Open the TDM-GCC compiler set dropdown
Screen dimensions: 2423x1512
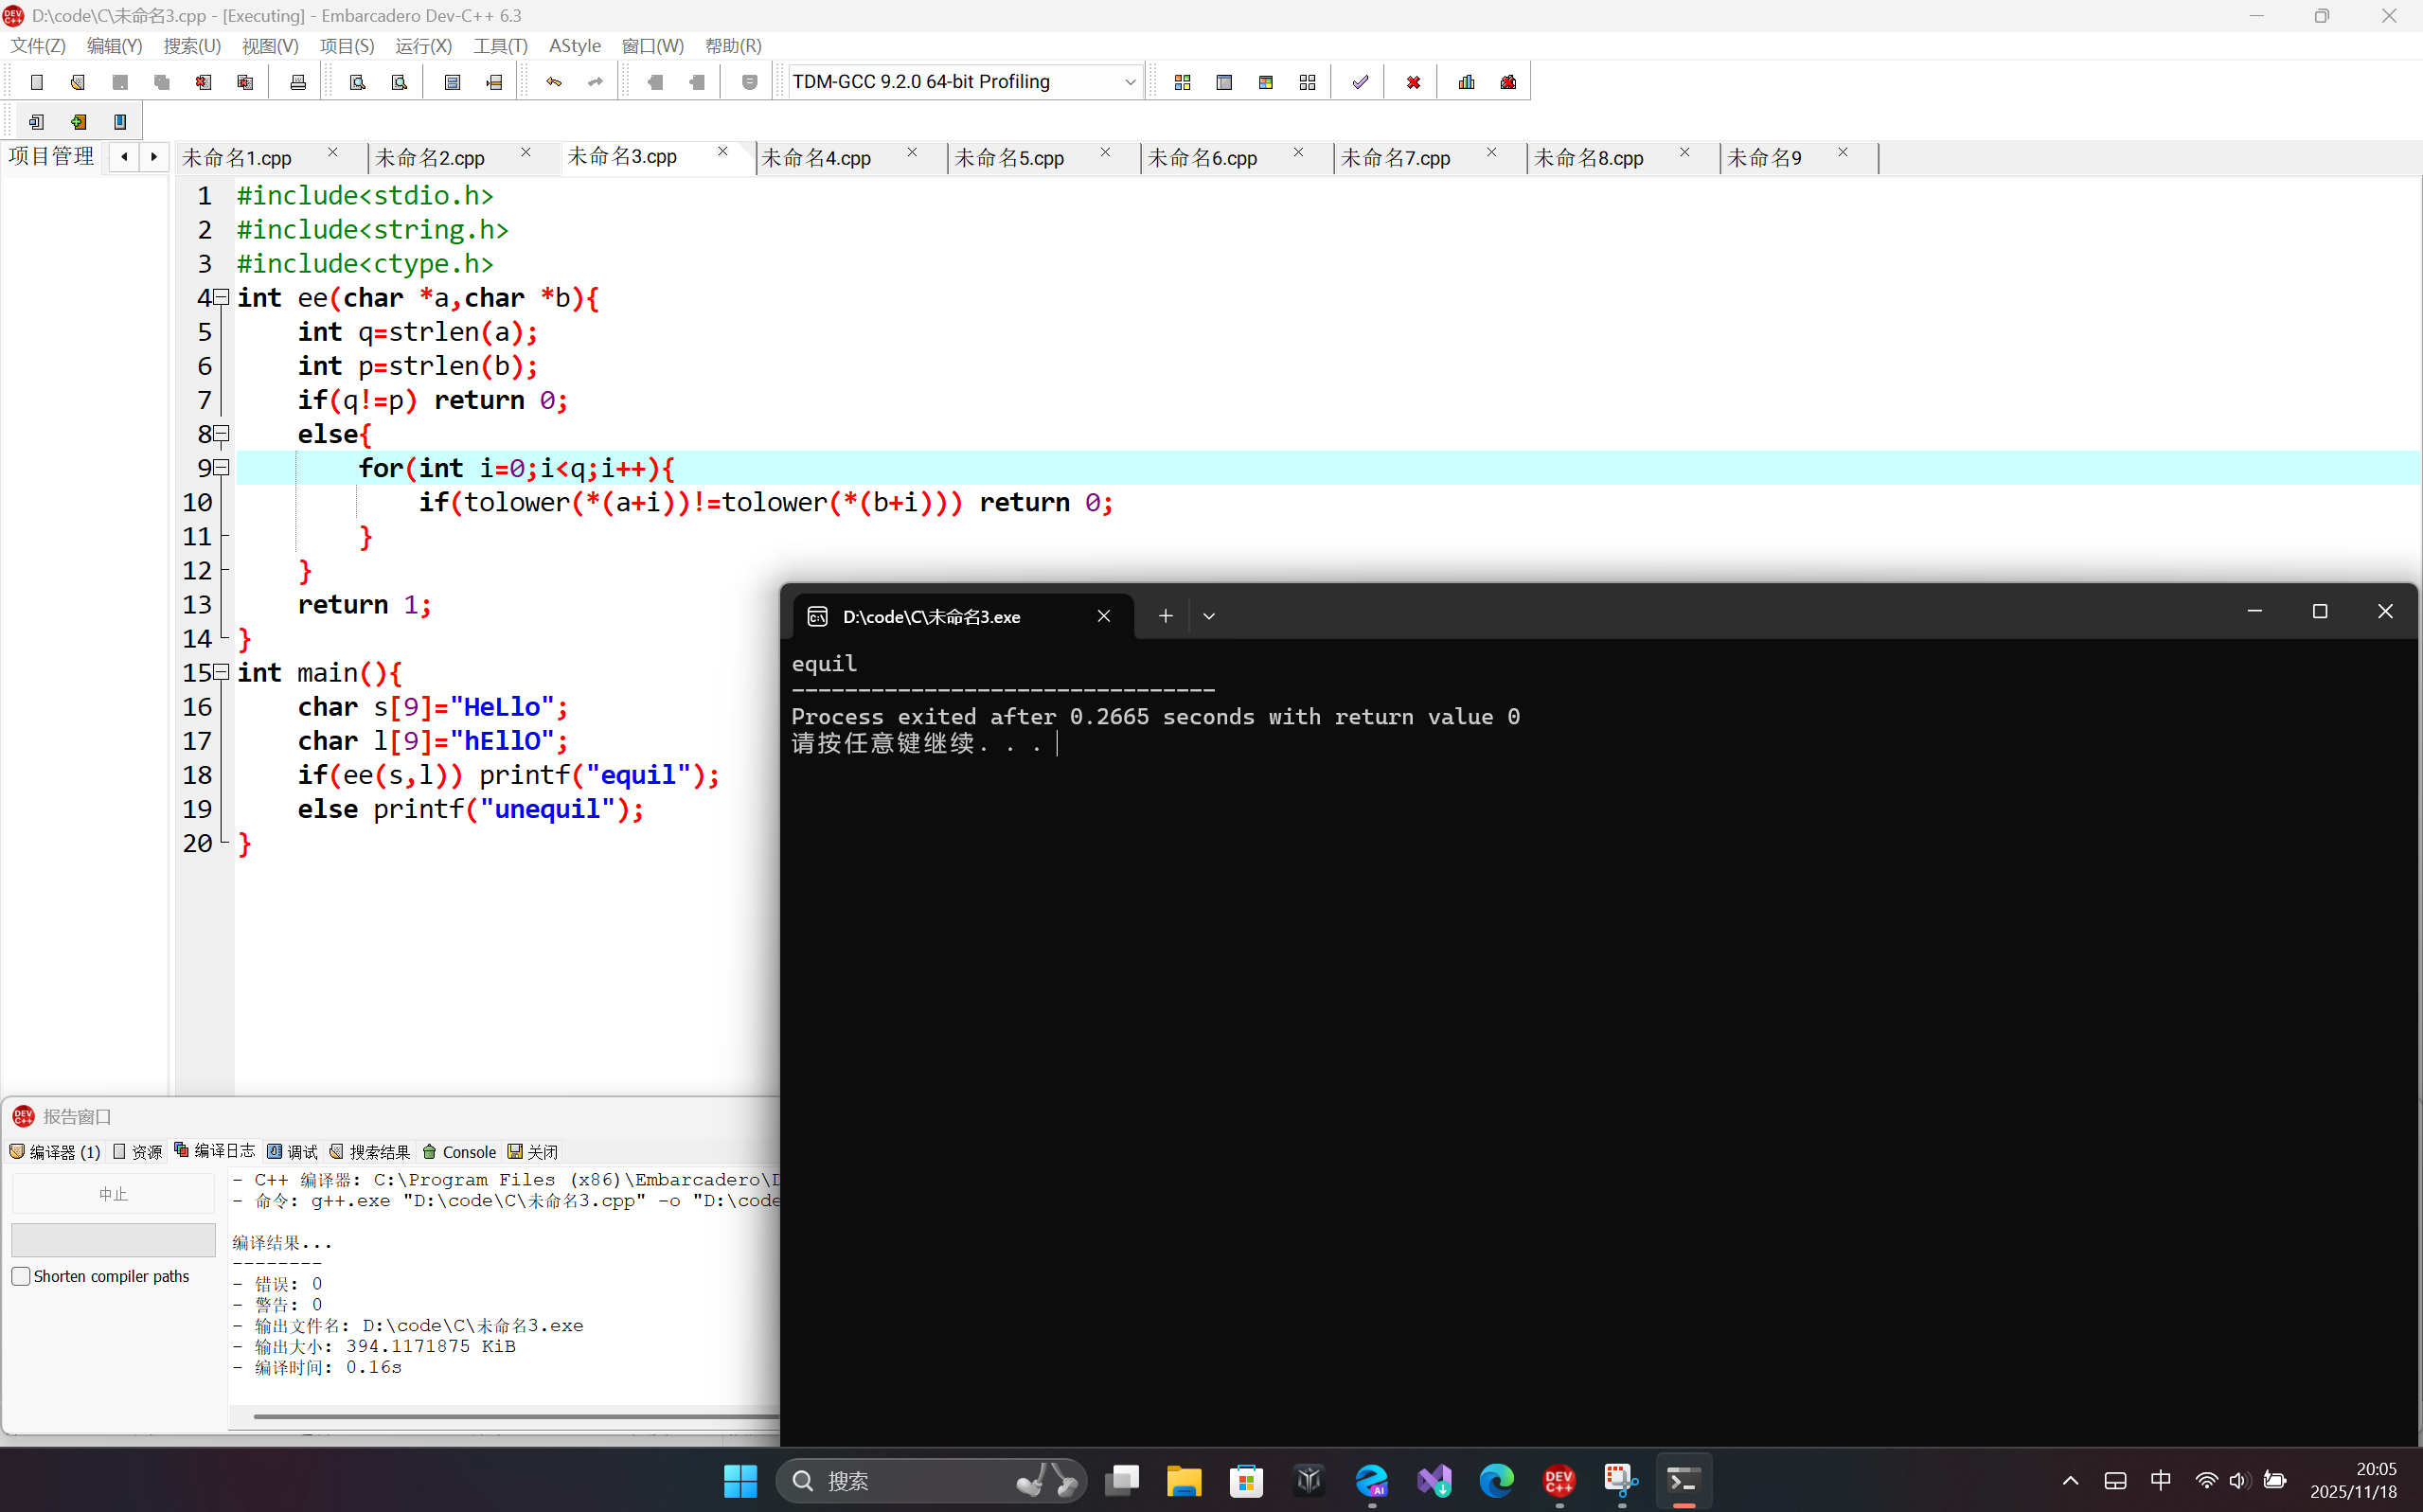tap(1129, 82)
